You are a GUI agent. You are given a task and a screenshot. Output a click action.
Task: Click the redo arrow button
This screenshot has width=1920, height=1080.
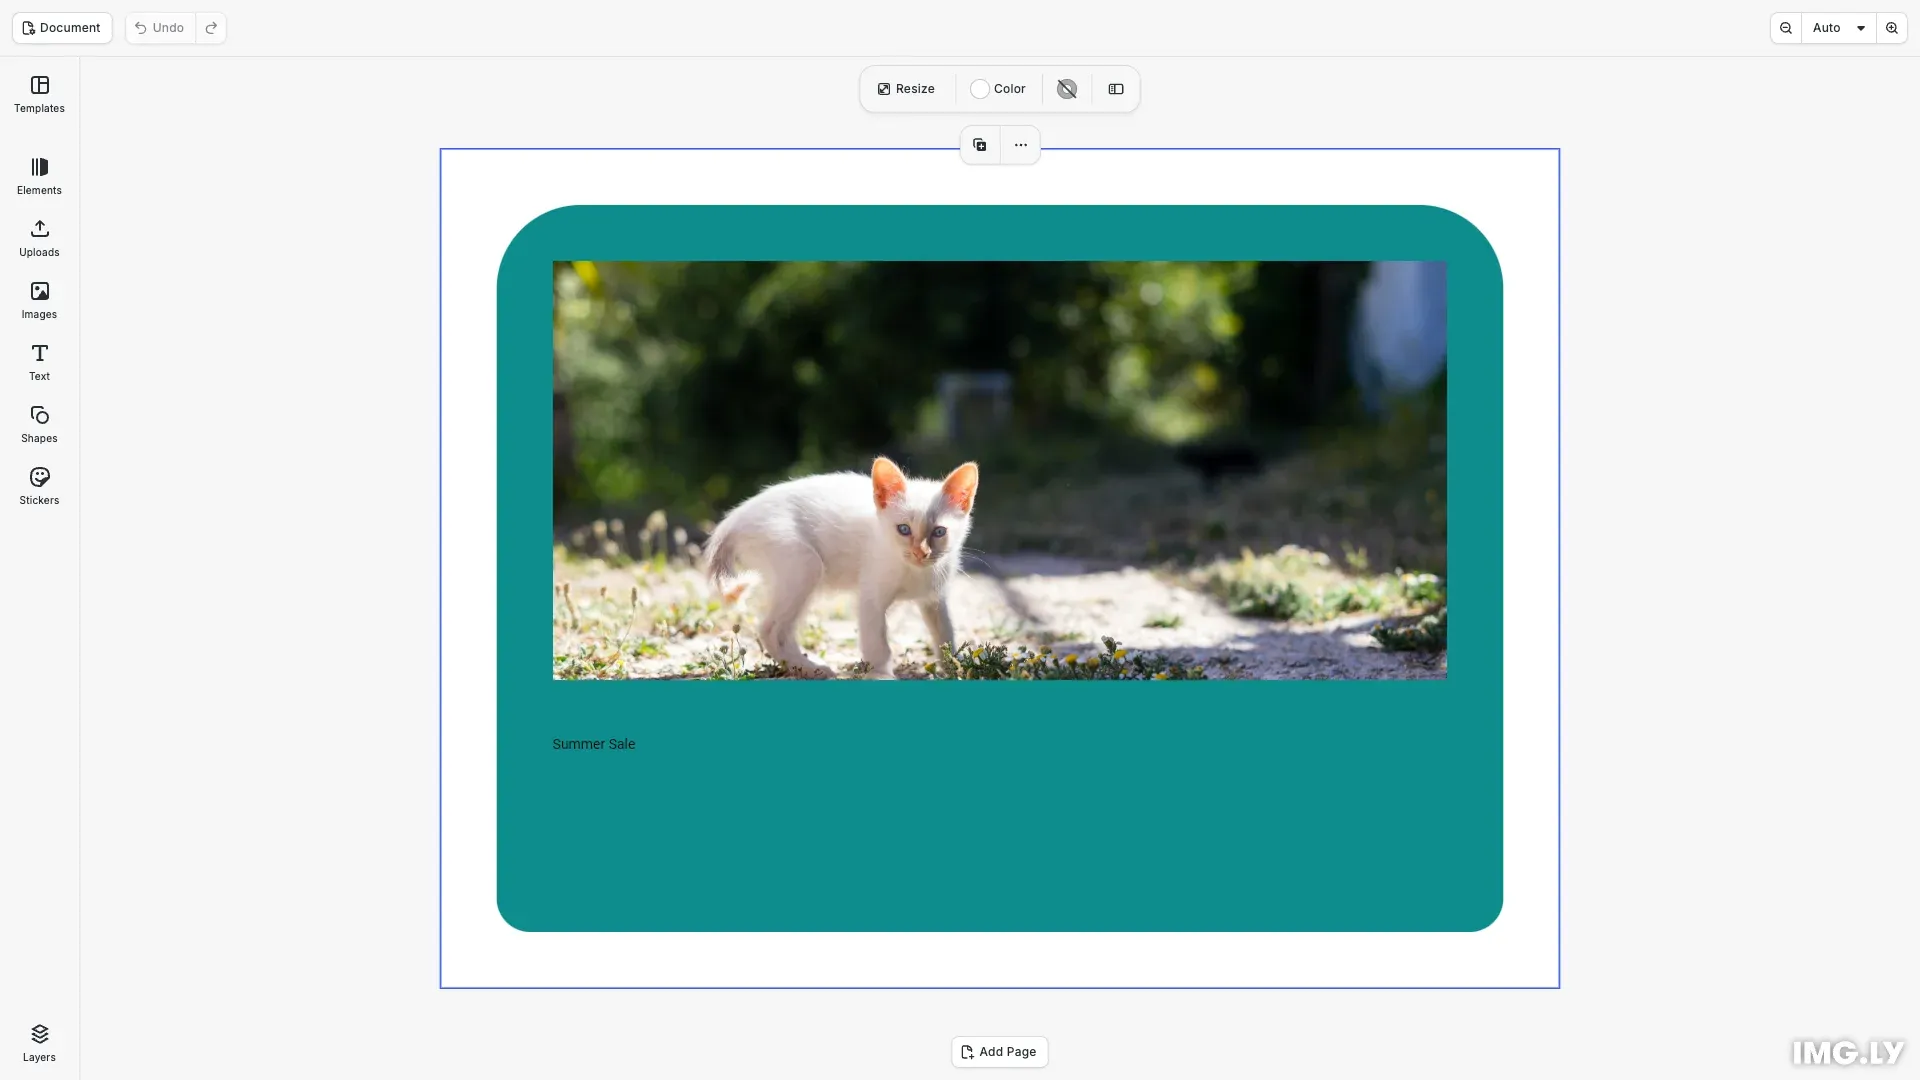click(x=211, y=28)
